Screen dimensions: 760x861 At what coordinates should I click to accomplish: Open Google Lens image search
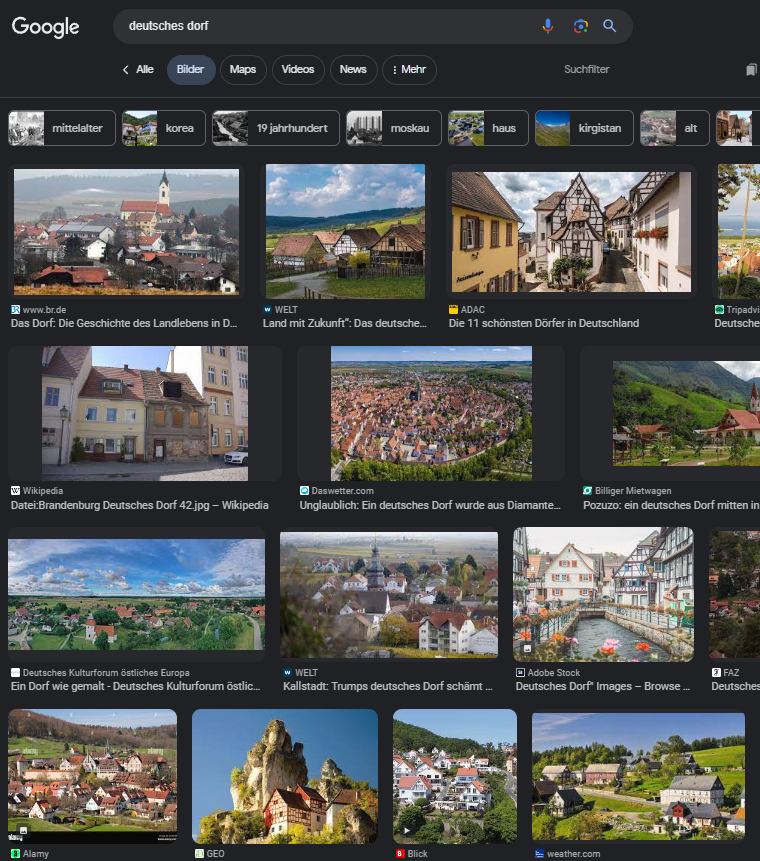(x=580, y=26)
